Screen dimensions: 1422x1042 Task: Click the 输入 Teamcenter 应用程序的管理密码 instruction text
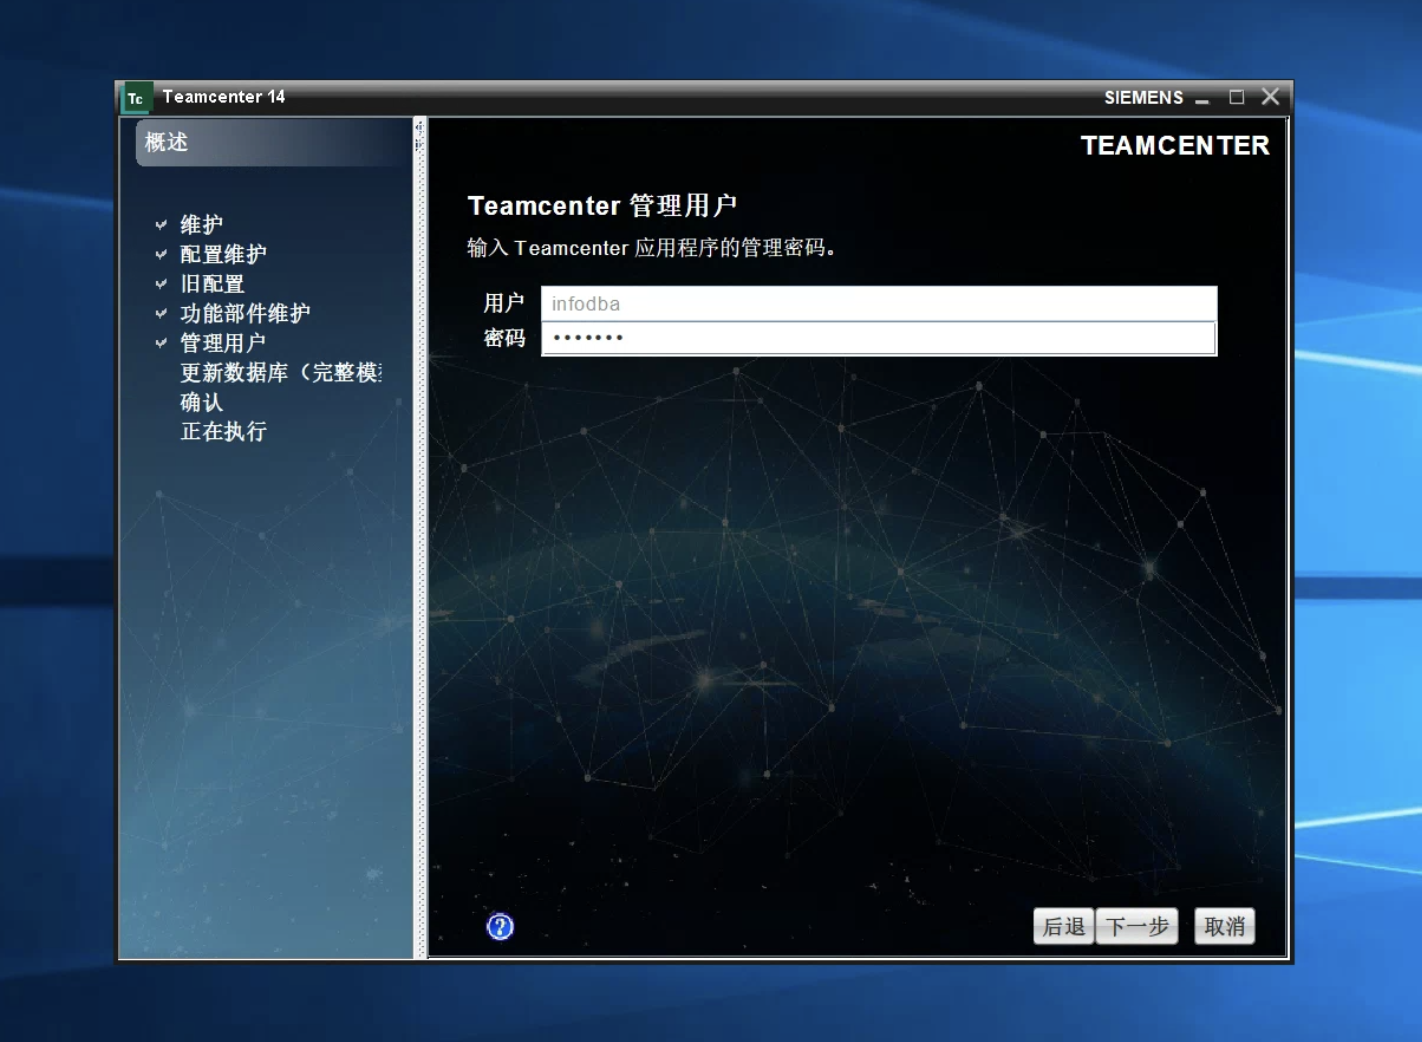click(651, 248)
